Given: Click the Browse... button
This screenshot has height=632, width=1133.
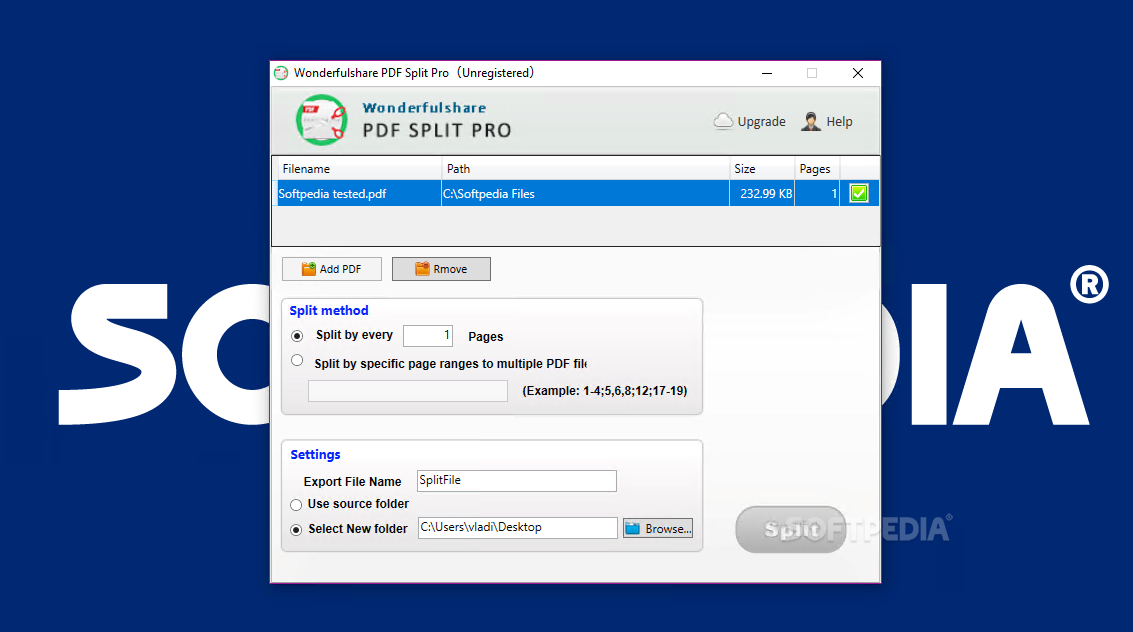Looking at the screenshot, I should pyautogui.click(x=658, y=529).
